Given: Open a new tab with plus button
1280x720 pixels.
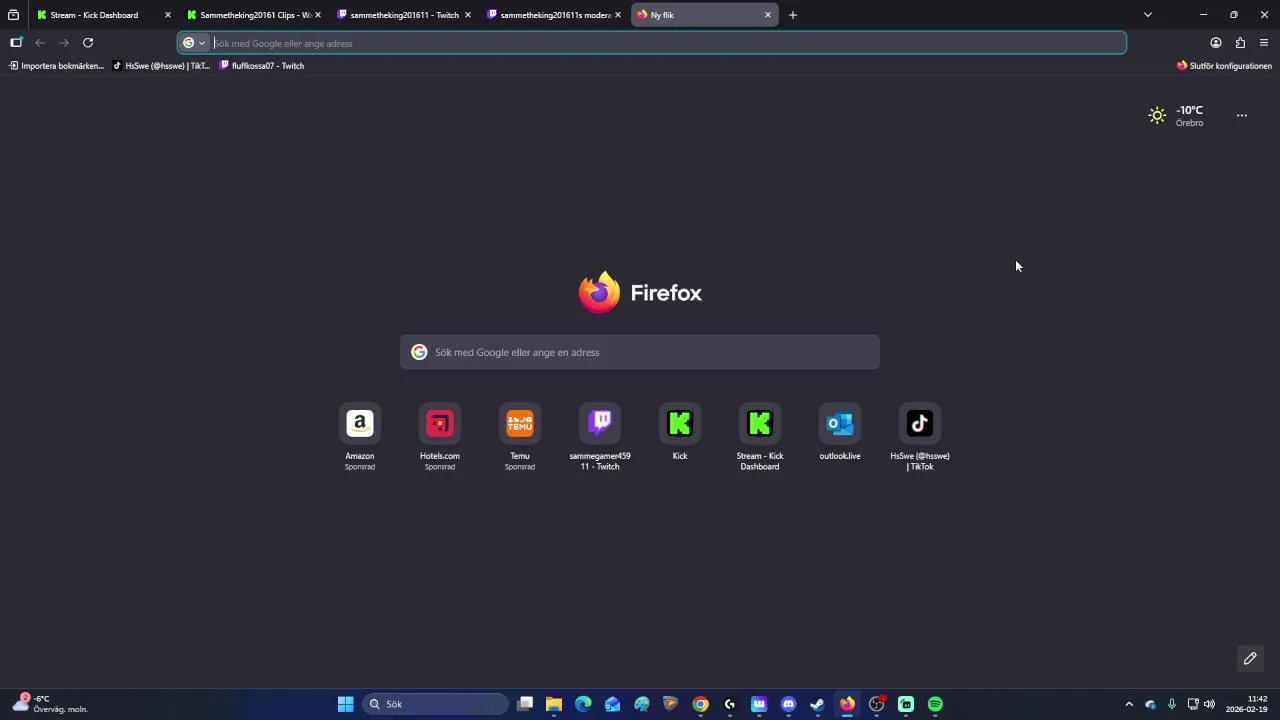Looking at the screenshot, I should click(793, 15).
